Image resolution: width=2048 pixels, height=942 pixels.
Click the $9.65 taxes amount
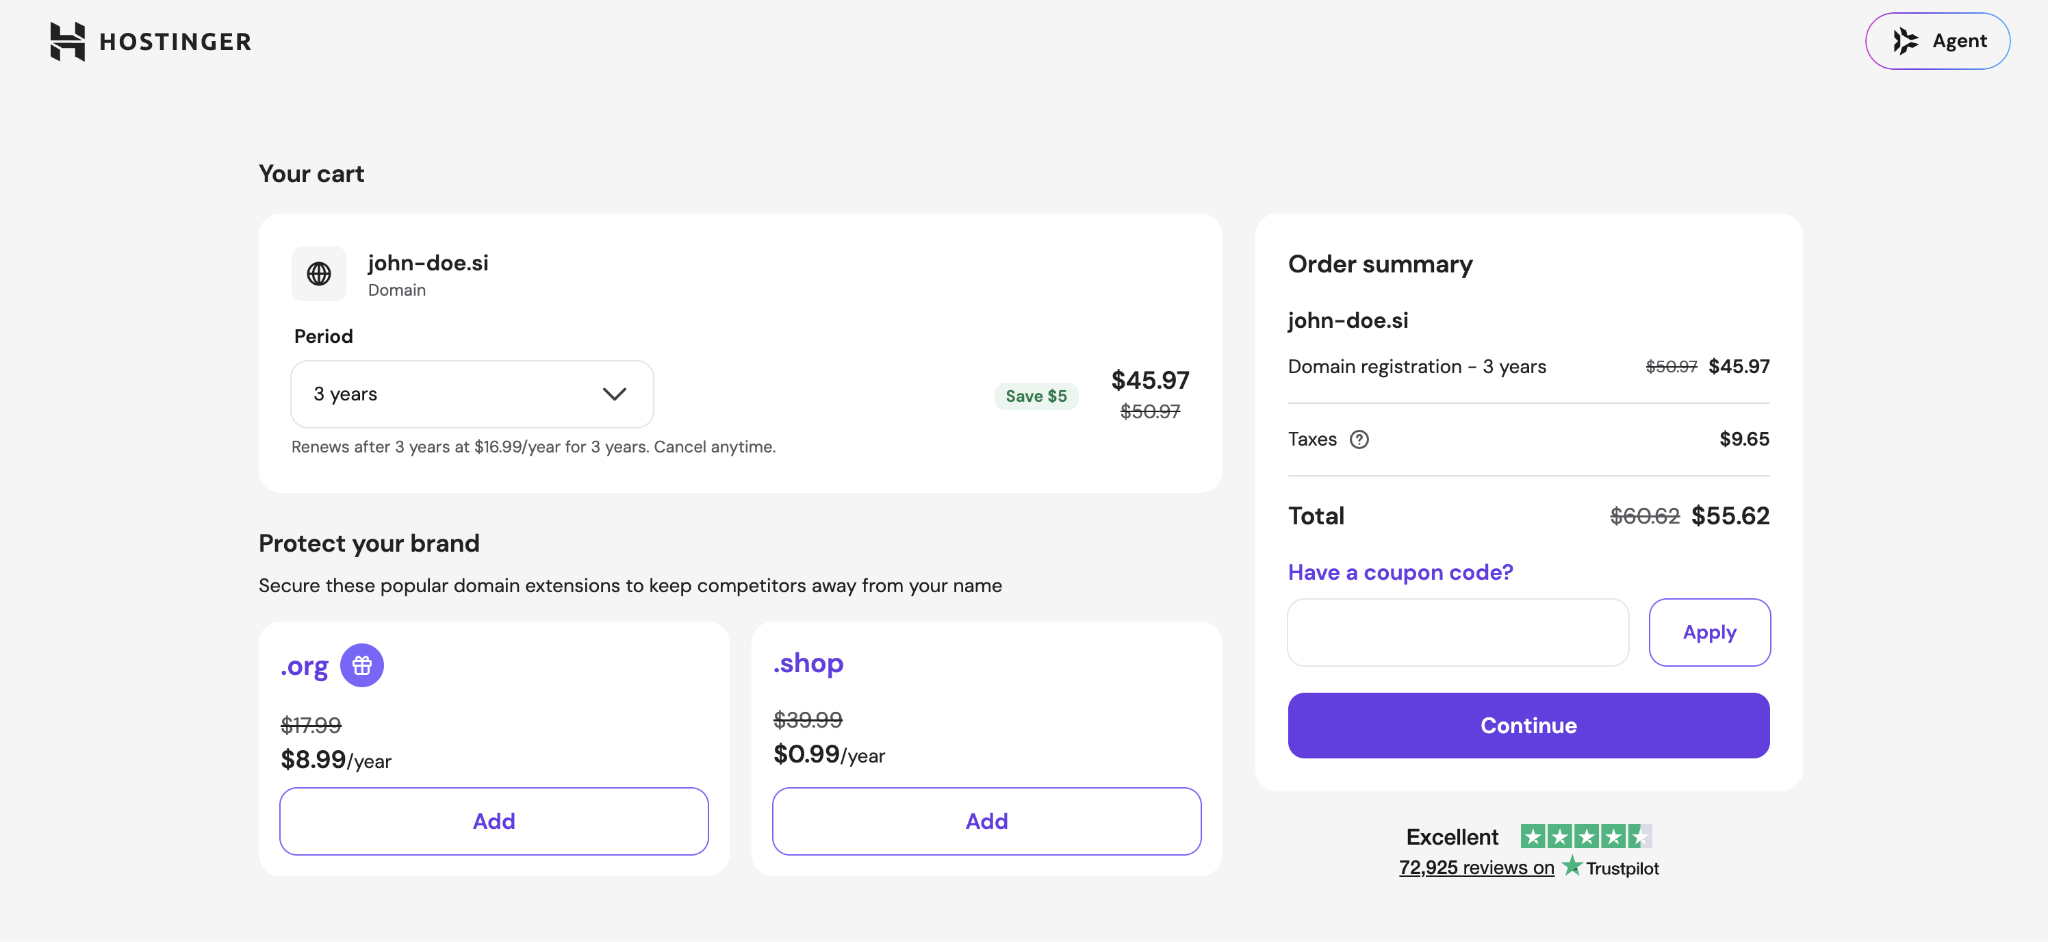pos(1744,439)
